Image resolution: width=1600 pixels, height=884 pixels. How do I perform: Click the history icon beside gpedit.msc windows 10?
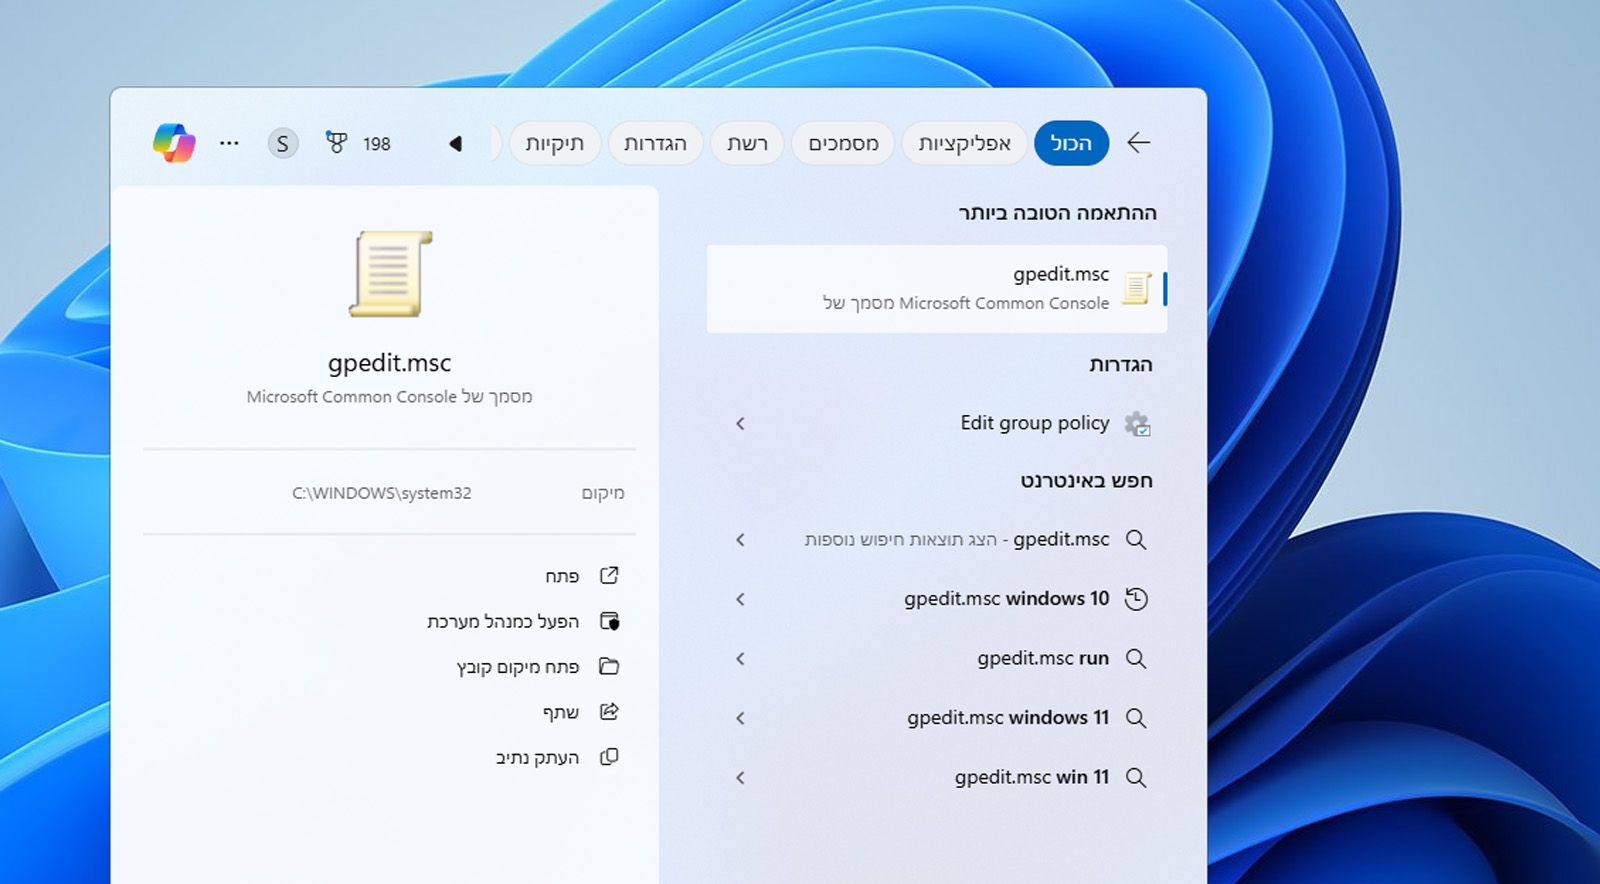[1136, 599]
